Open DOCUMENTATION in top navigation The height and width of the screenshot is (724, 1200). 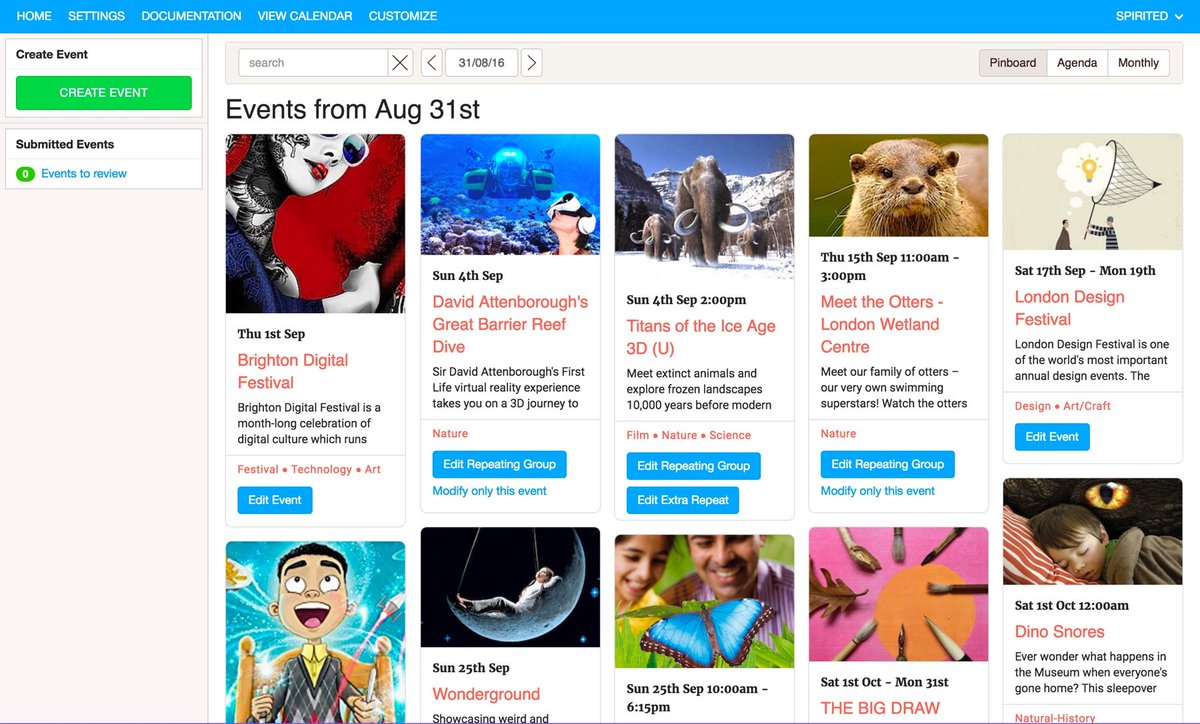(191, 16)
